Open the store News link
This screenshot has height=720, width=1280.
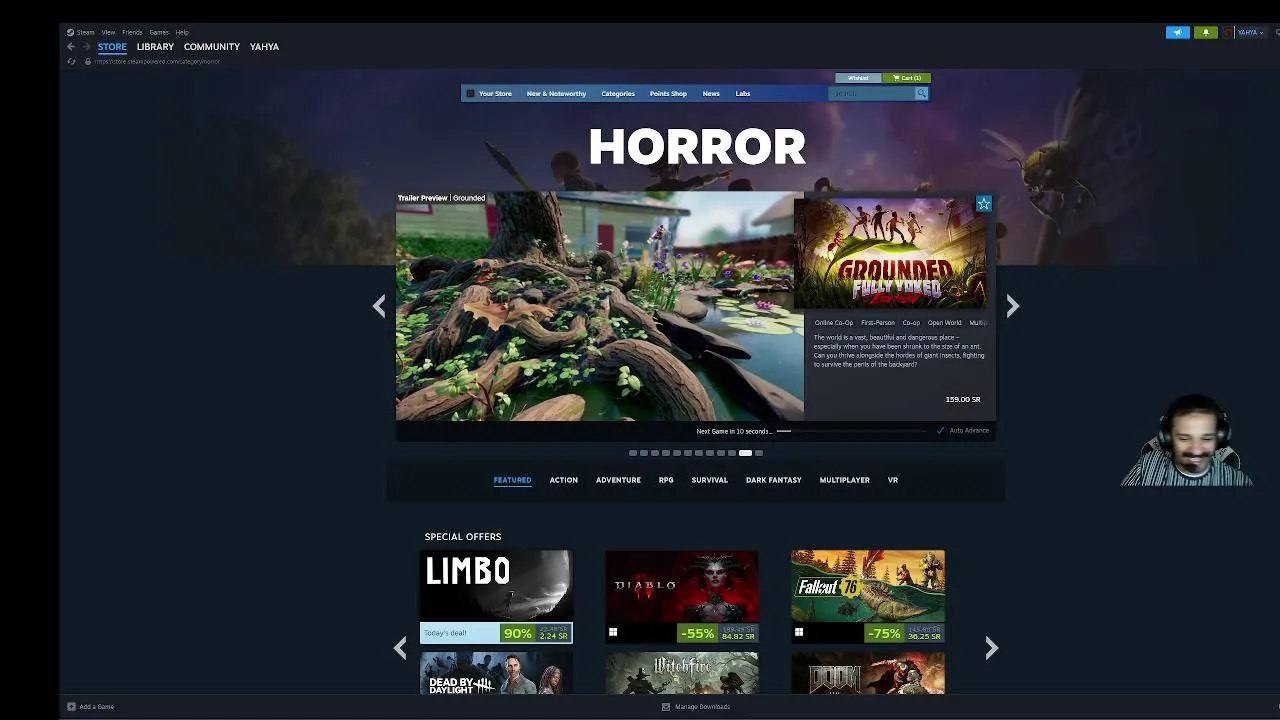click(x=711, y=93)
